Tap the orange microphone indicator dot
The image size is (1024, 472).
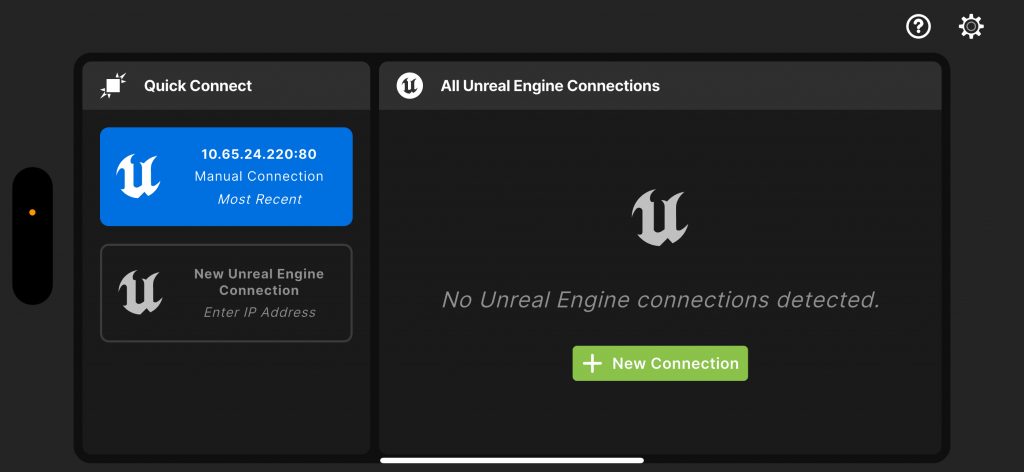[32, 212]
